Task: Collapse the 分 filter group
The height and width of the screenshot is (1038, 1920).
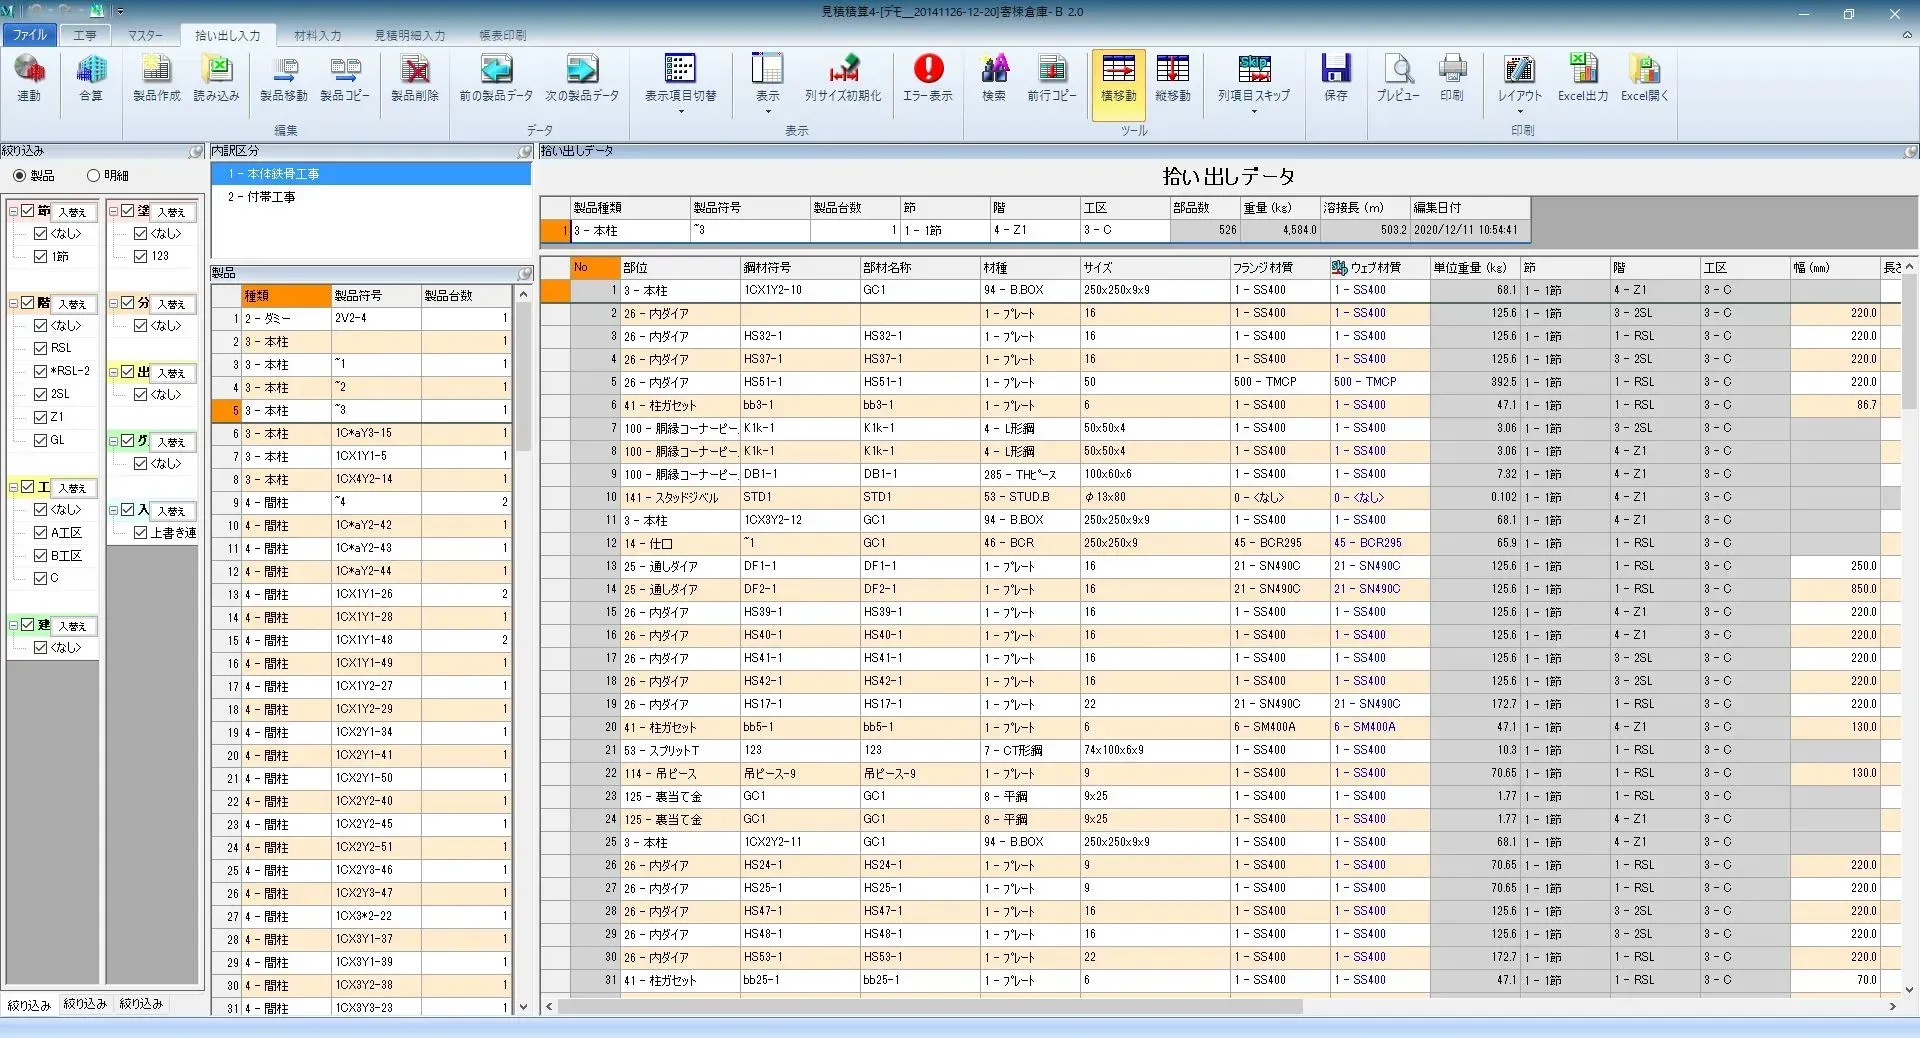Action: [x=114, y=303]
